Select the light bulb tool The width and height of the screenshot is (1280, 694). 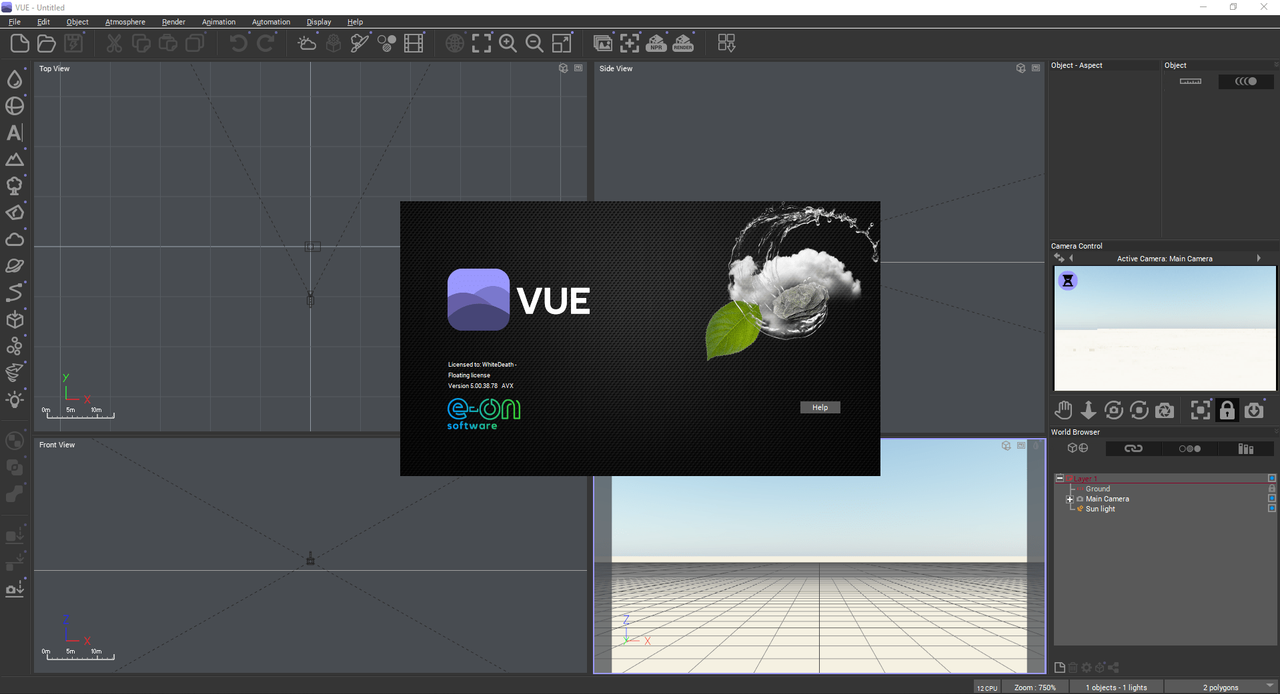(x=15, y=400)
